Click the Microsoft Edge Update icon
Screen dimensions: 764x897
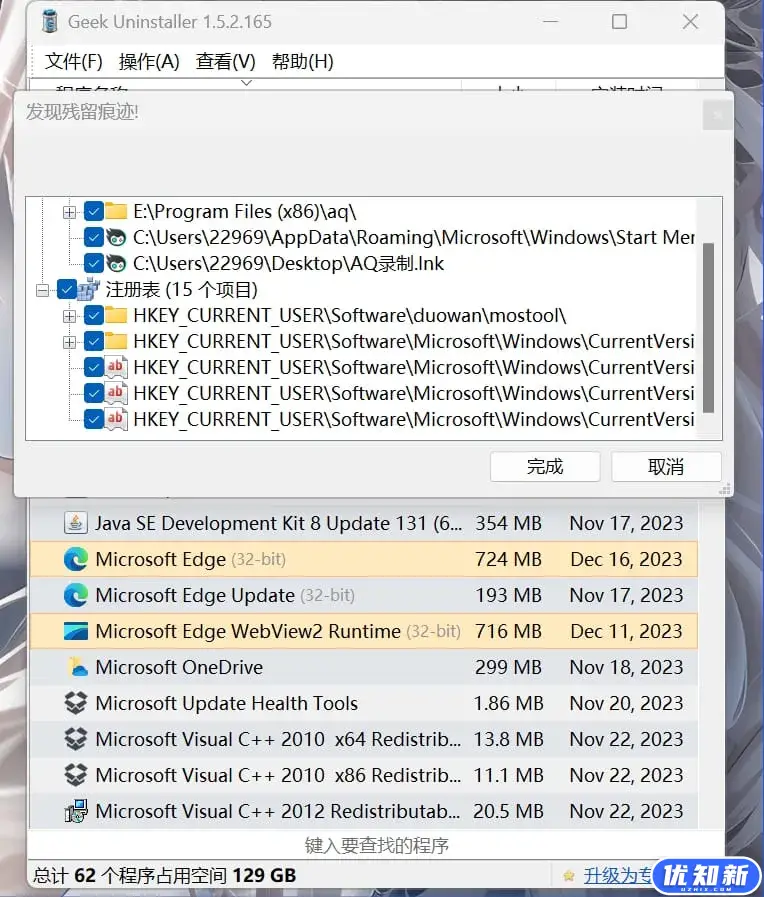76,596
